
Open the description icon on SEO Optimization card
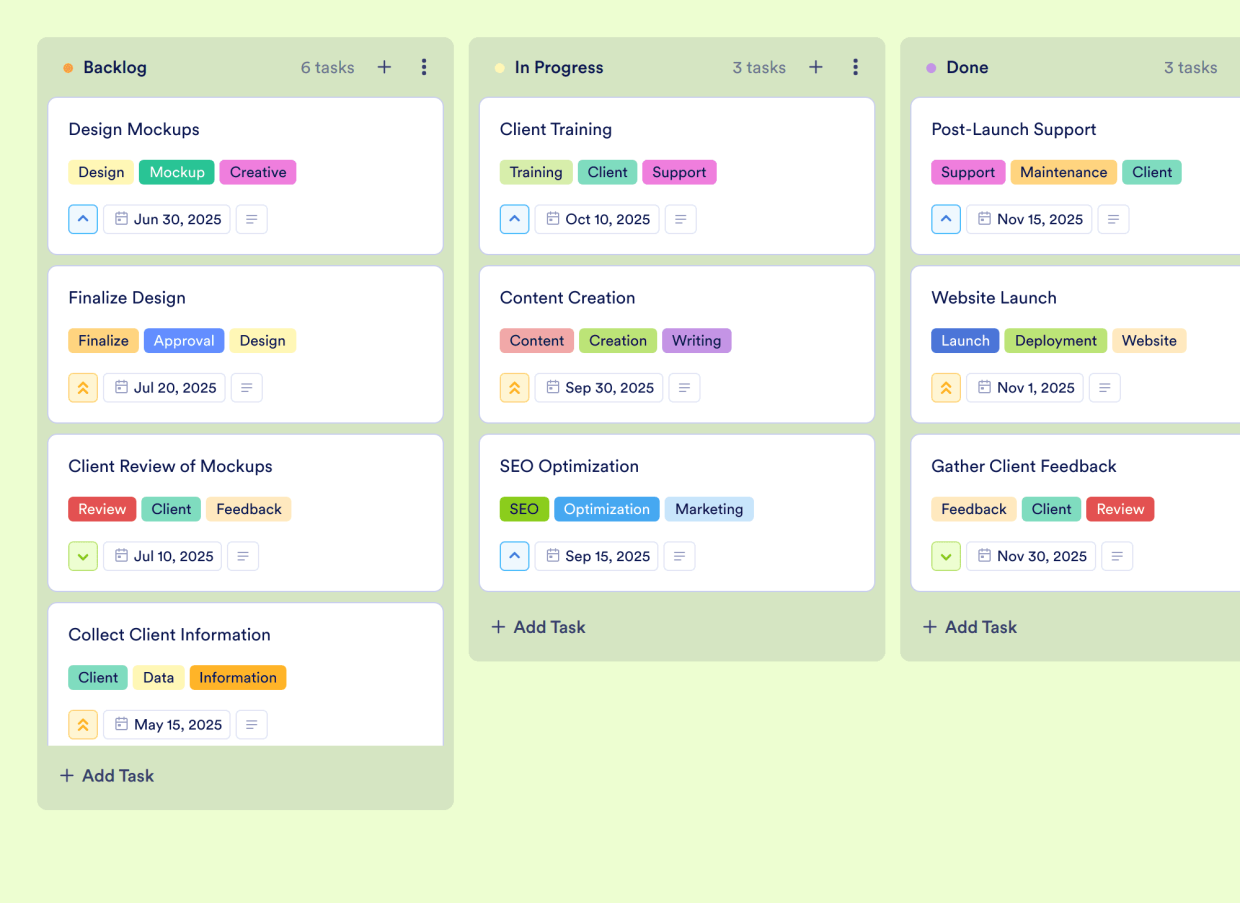[679, 556]
